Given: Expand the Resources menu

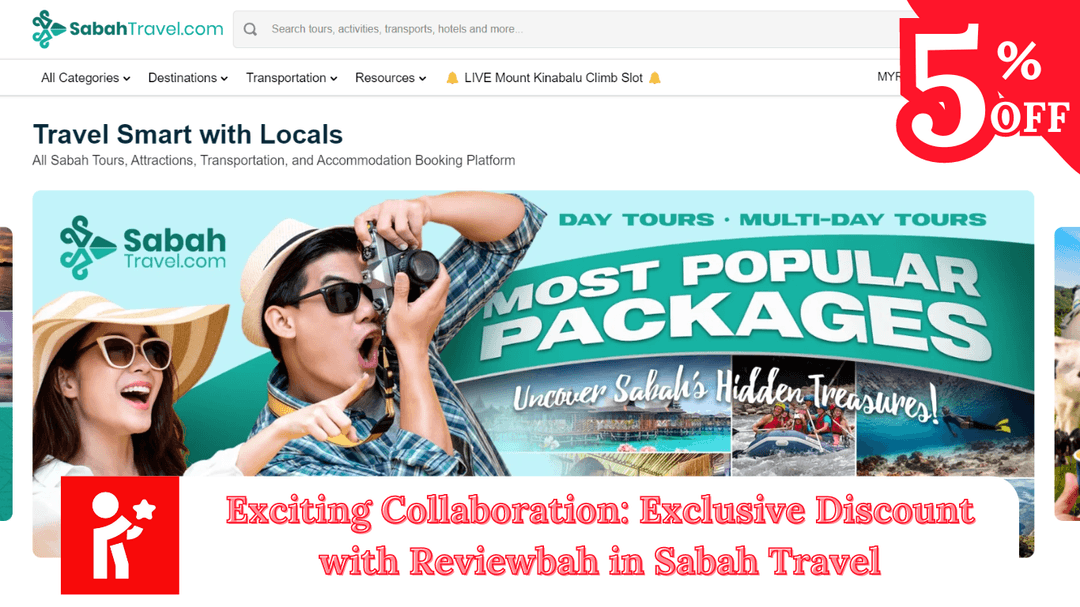Looking at the screenshot, I should [x=391, y=78].
